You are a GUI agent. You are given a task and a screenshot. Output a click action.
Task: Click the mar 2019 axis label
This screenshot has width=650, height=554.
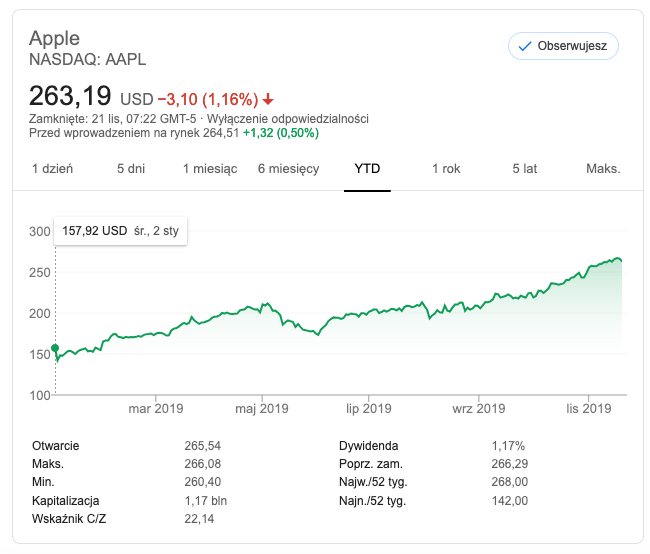tap(156, 409)
